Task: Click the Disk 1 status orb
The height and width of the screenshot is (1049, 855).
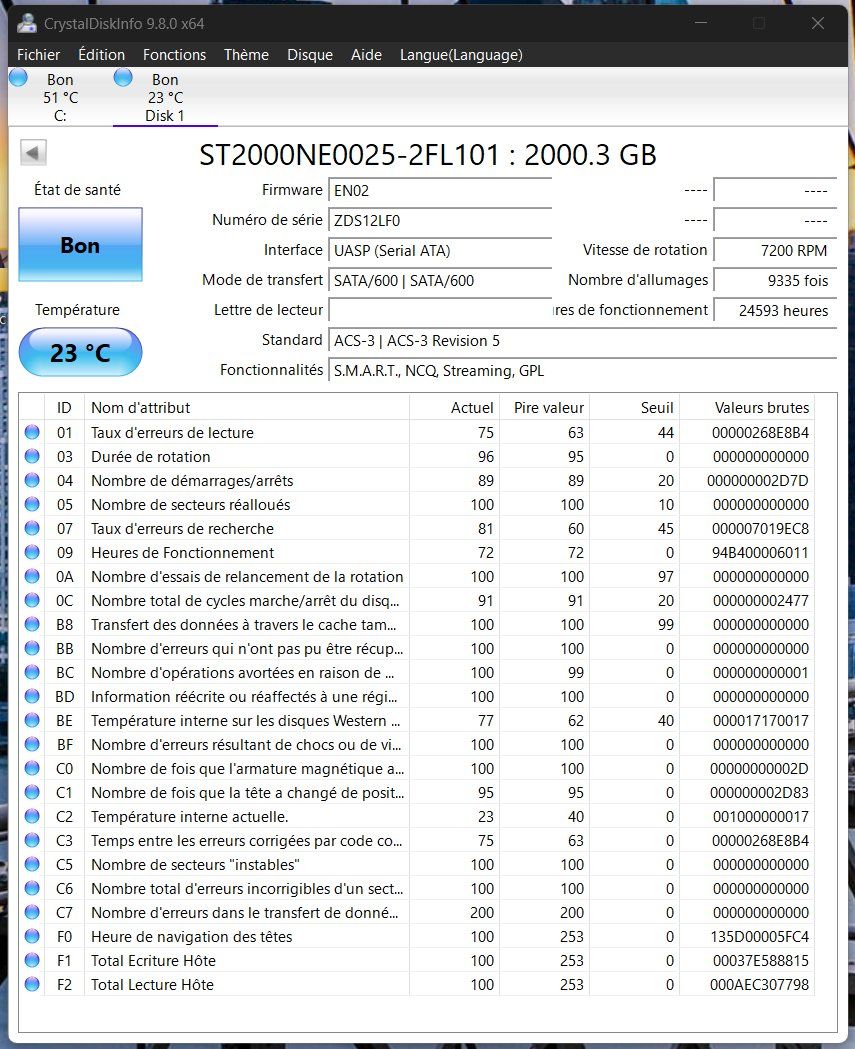Action: point(123,78)
